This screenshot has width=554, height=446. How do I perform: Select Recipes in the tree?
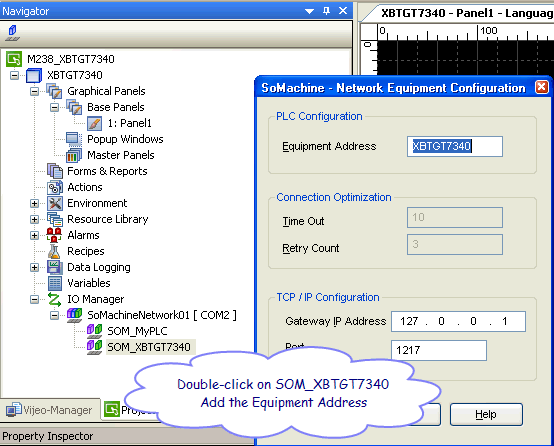pos(86,251)
